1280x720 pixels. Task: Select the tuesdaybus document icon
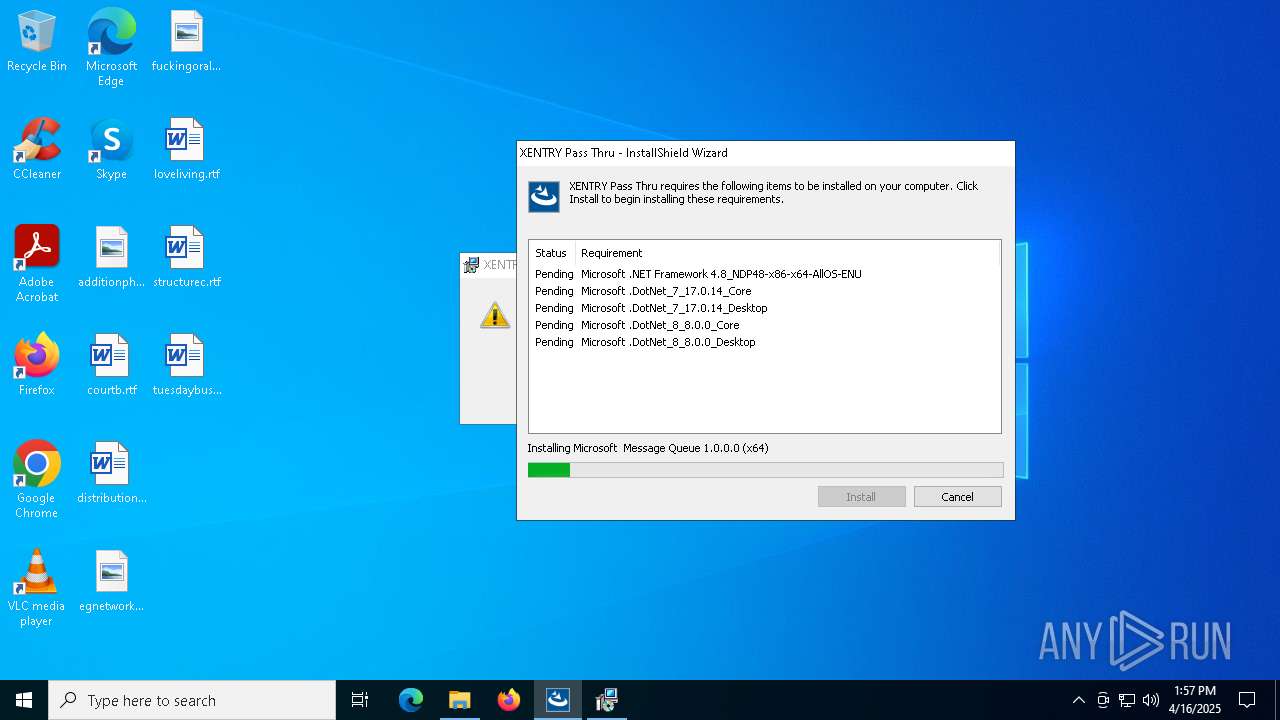point(186,365)
